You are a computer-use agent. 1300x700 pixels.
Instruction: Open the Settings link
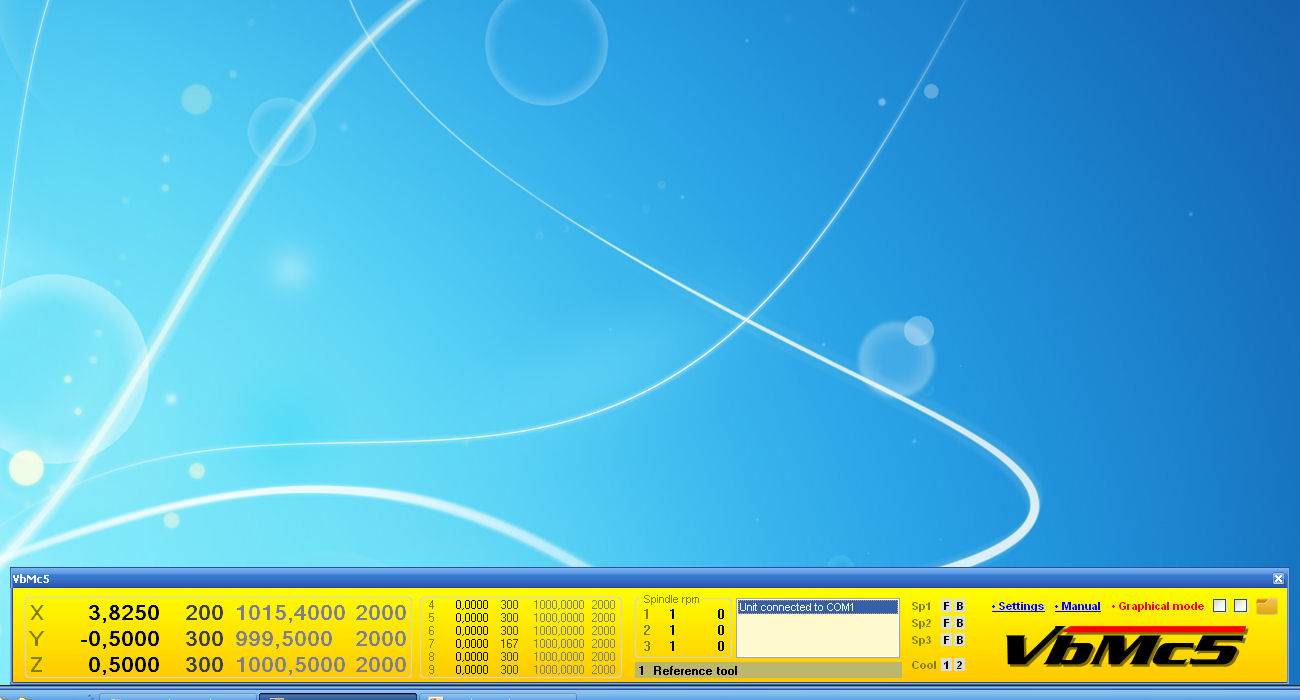coord(1019,606)
